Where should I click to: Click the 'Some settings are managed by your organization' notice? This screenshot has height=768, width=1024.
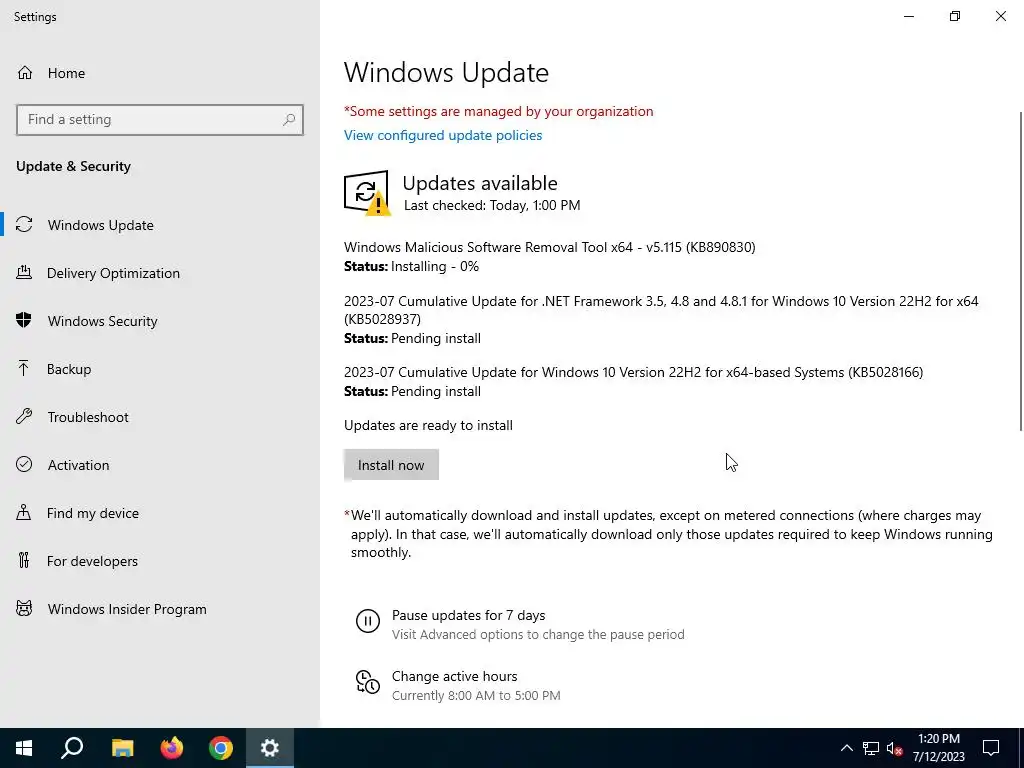498,111
